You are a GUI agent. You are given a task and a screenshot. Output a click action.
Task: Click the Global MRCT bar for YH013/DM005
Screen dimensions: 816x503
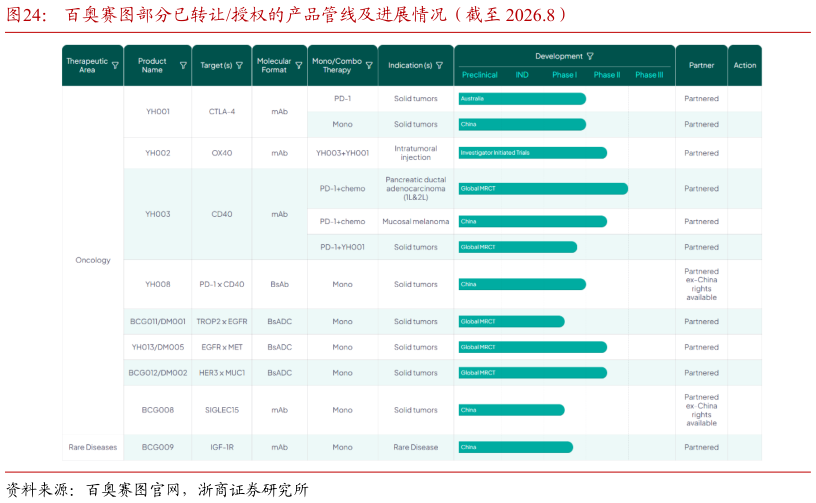click(x=532, y=347)
